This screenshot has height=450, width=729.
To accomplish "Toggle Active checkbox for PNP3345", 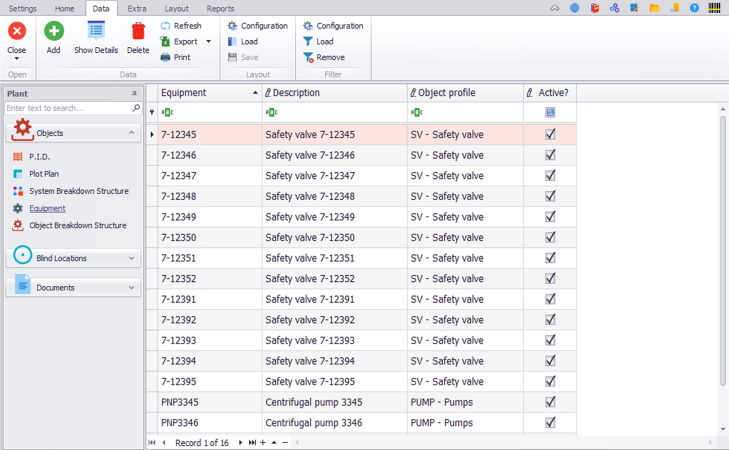I will (x=550, y=402).
